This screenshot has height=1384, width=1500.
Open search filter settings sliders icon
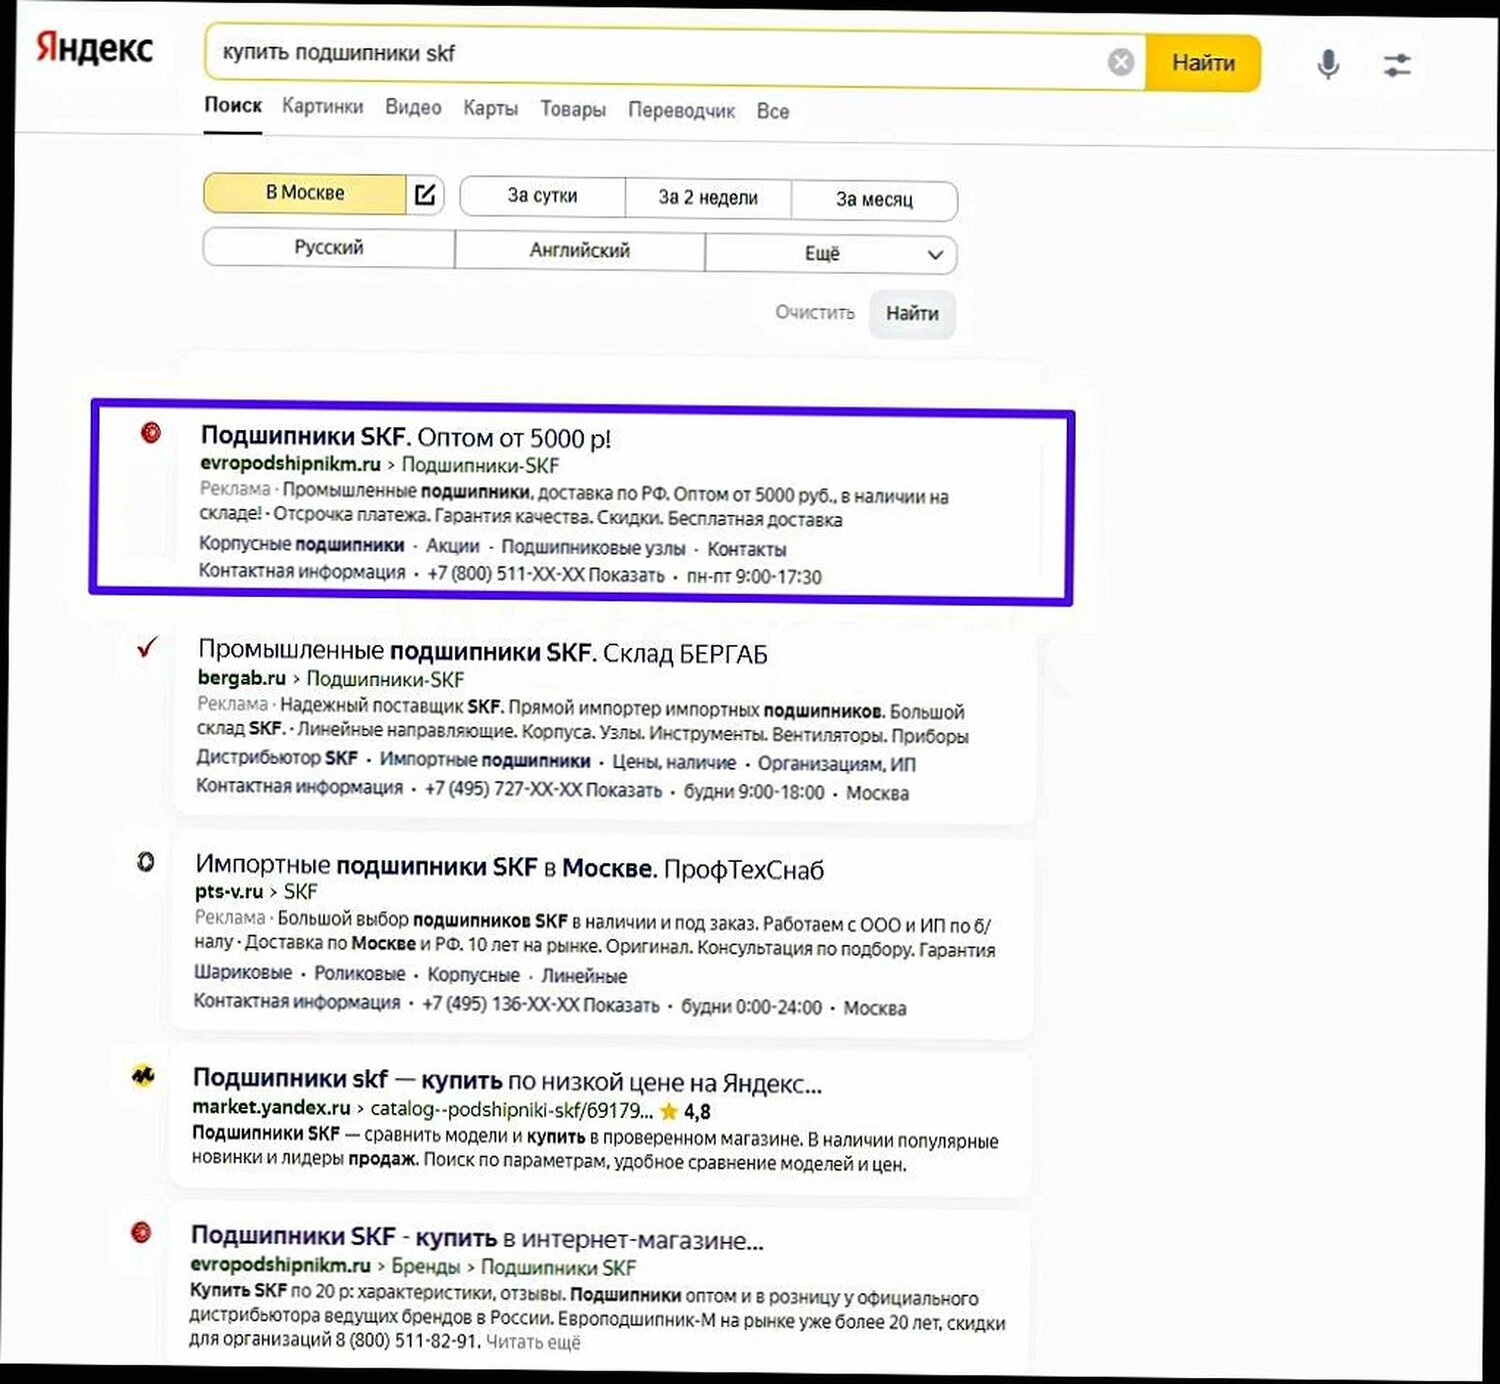point(1397,66)
